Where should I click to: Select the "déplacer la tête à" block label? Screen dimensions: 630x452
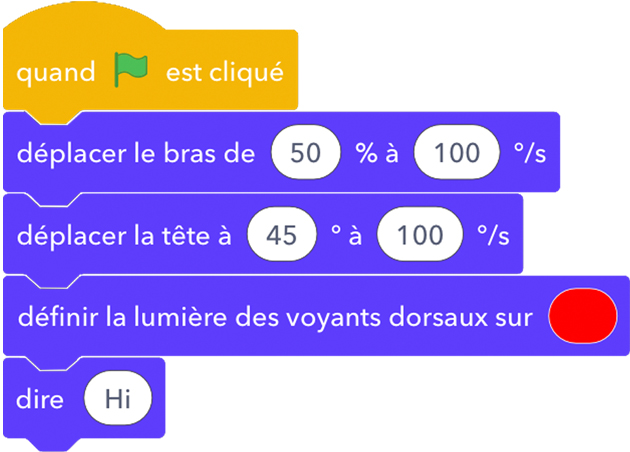125,236
